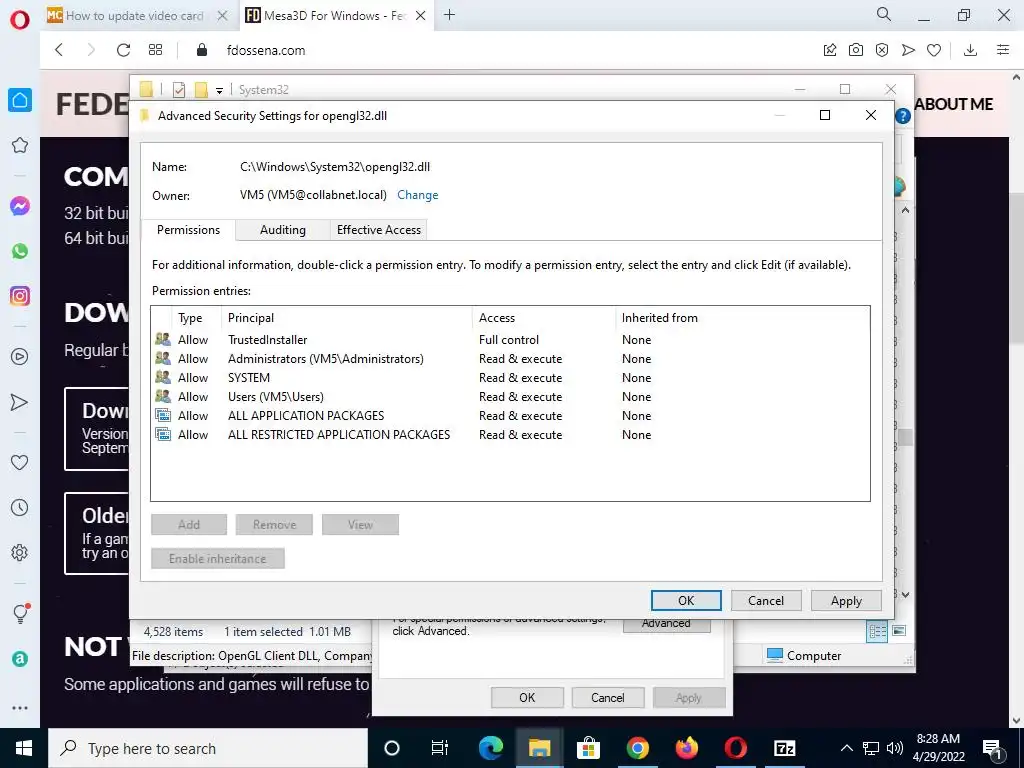Select the TrustedInstaller permission entry
This screenshot has height=768, width=1024.
pos(509,340)
